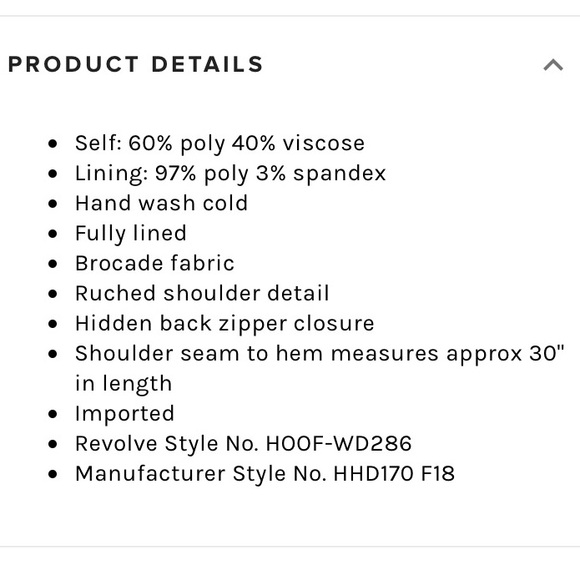Click the bullet beside 'Fully lined'

(53, 234)
